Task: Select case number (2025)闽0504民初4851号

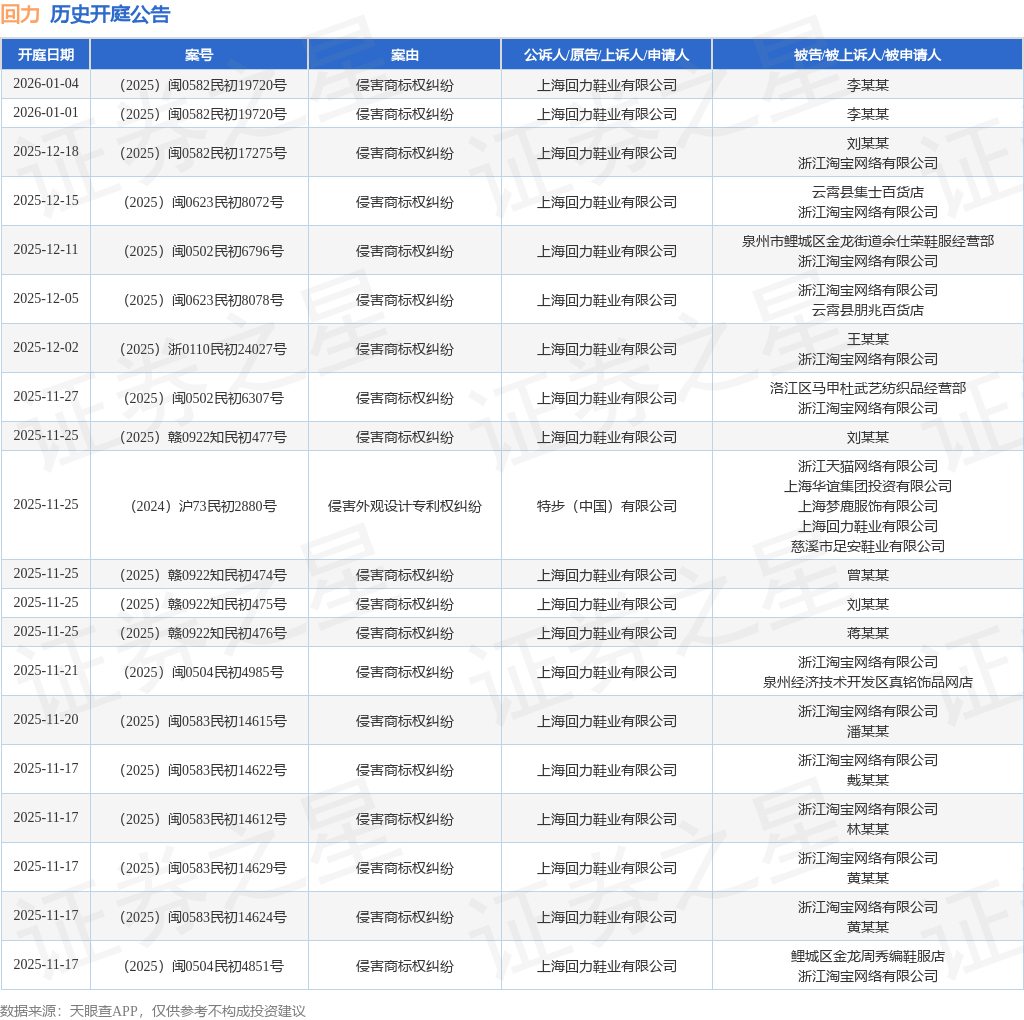Action: [x=203, y=966]
